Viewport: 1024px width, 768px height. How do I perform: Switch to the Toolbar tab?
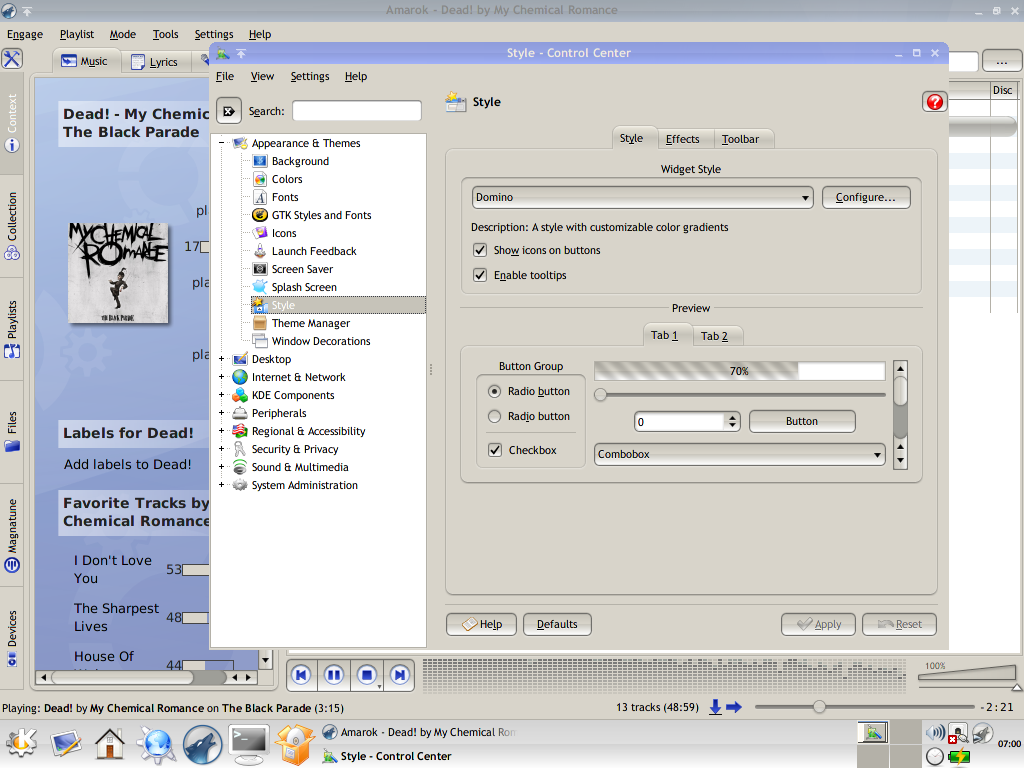741,139
